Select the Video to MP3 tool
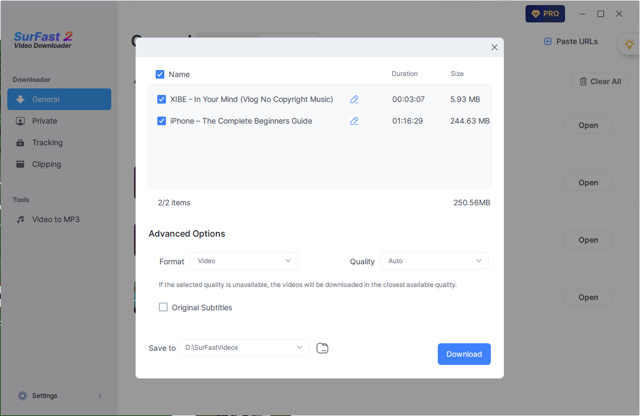 [55, 219]
